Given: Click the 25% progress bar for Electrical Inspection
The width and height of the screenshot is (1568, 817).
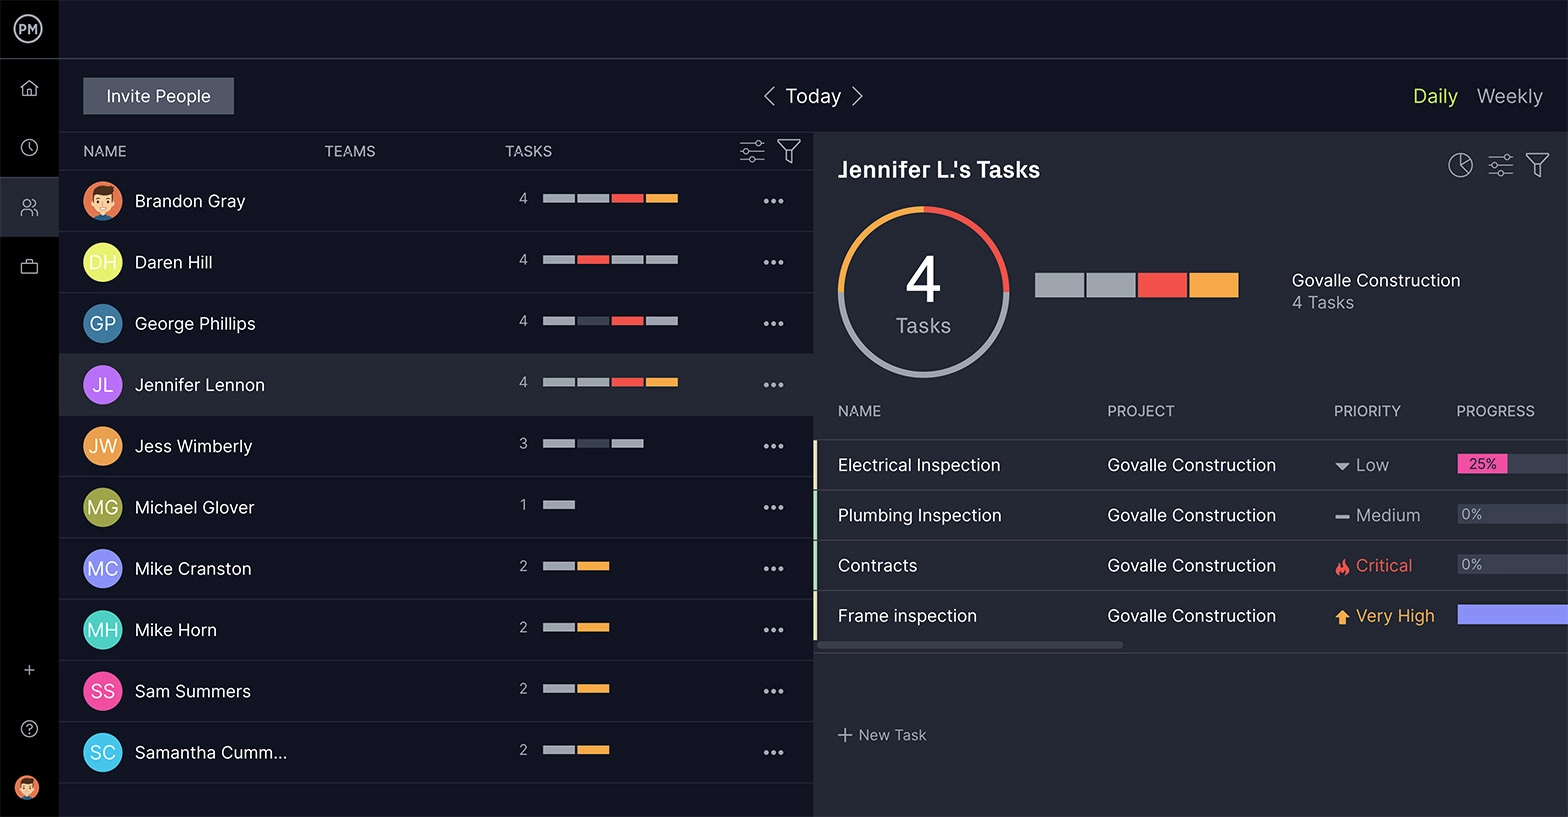Looking at the screenshot, I should point(1482,464).
